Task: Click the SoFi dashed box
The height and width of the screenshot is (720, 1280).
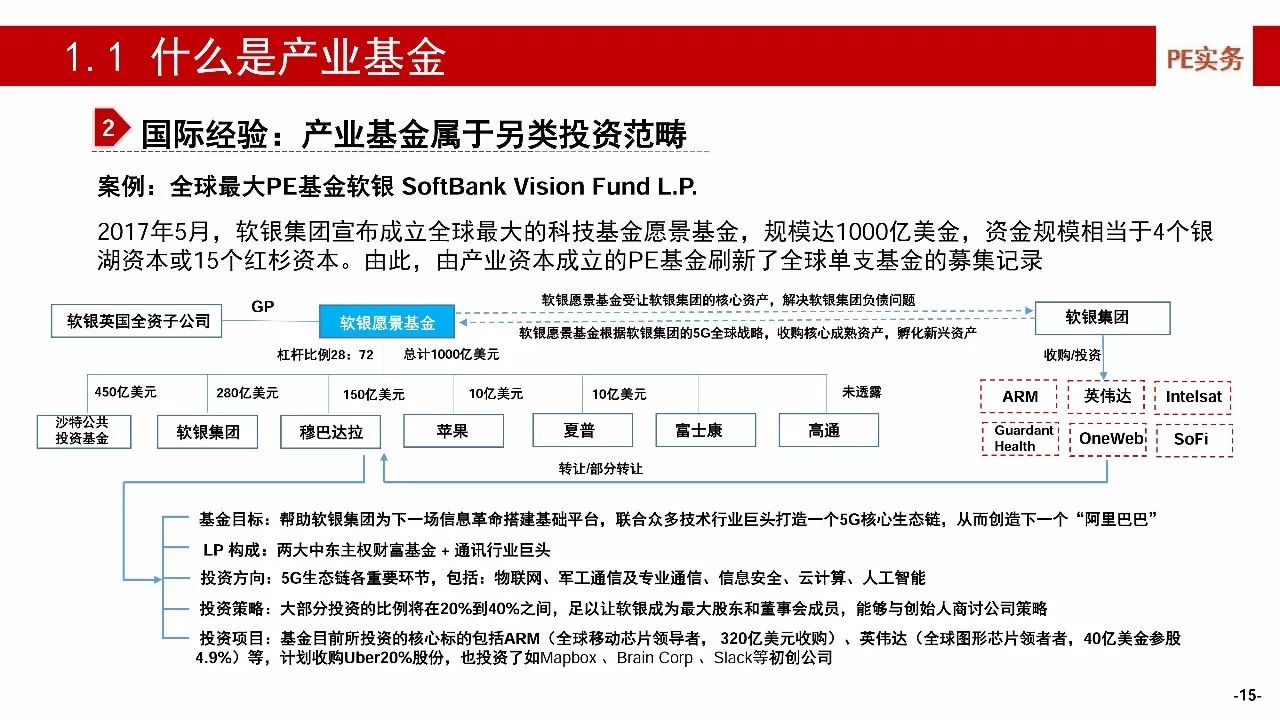Action: (x=1194, y=440)
